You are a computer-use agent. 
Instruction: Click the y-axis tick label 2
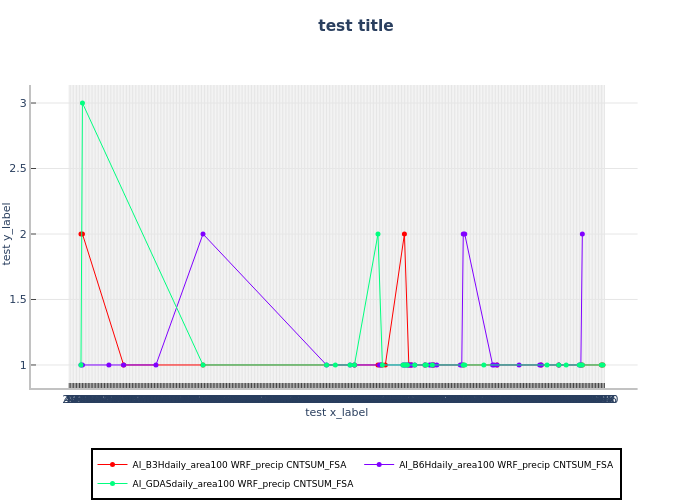point(23,234)
